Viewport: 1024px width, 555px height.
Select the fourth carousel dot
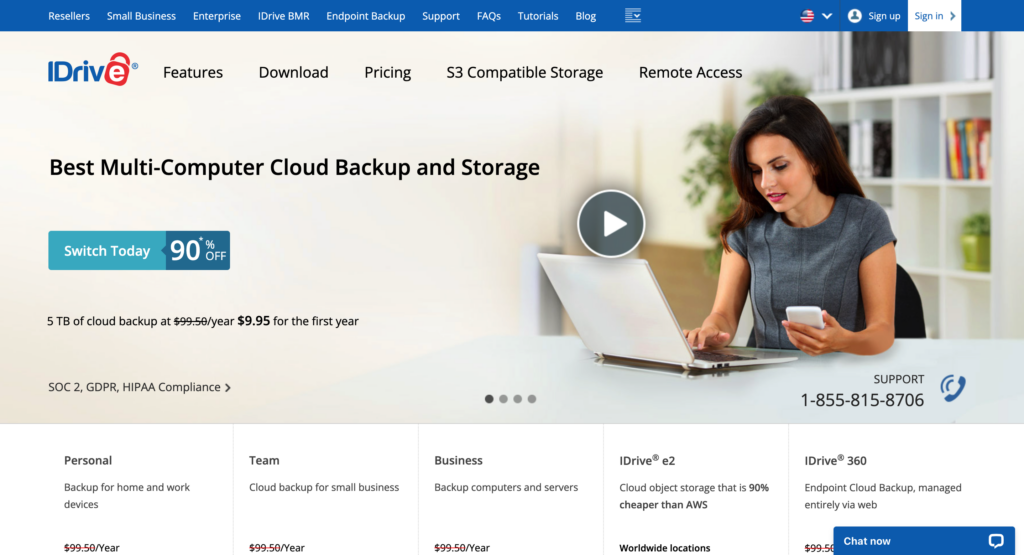[532, 399]
